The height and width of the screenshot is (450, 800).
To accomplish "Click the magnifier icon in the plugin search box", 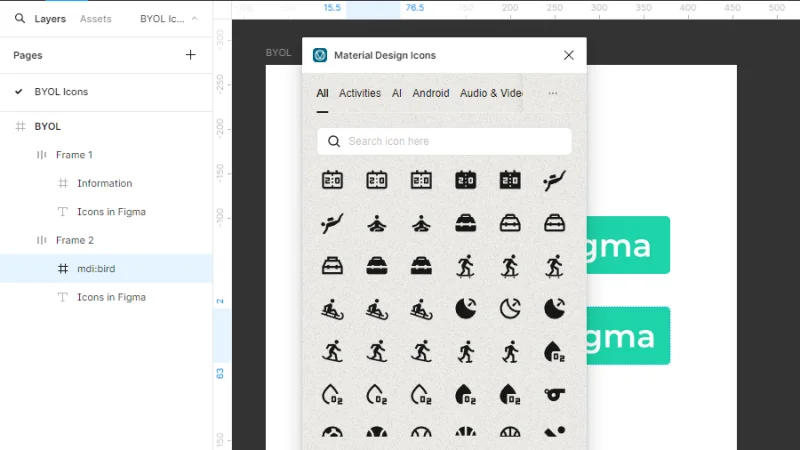I will click(334, 141).
